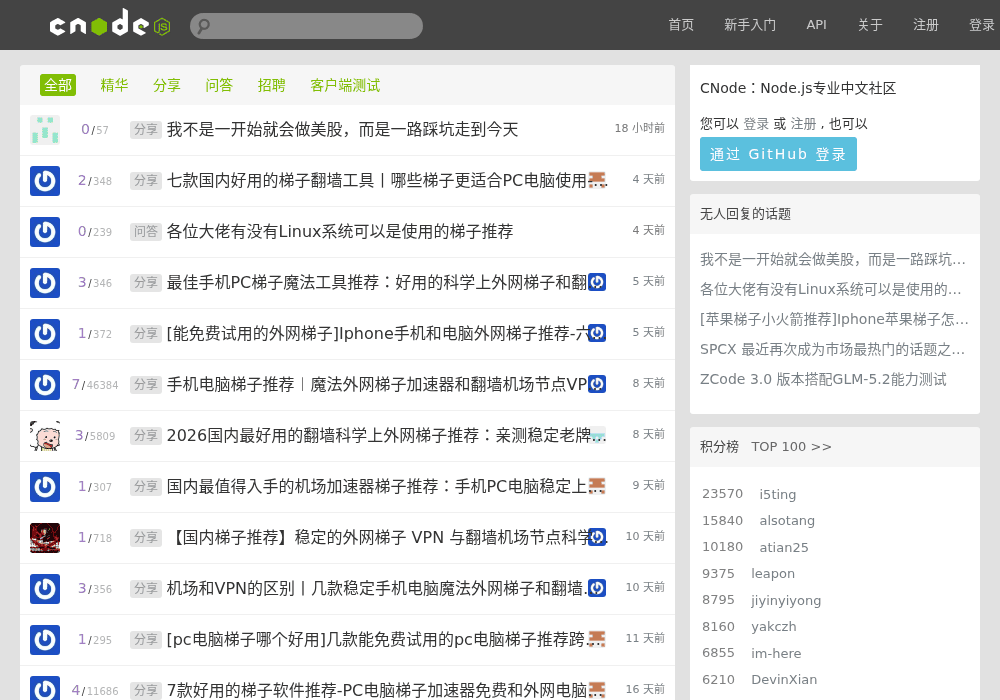The height and width of the screenshot is (700, 1000).
Task: Open avatar of 我不是一开始就会做美股 author
Action: tap(45, 129)
